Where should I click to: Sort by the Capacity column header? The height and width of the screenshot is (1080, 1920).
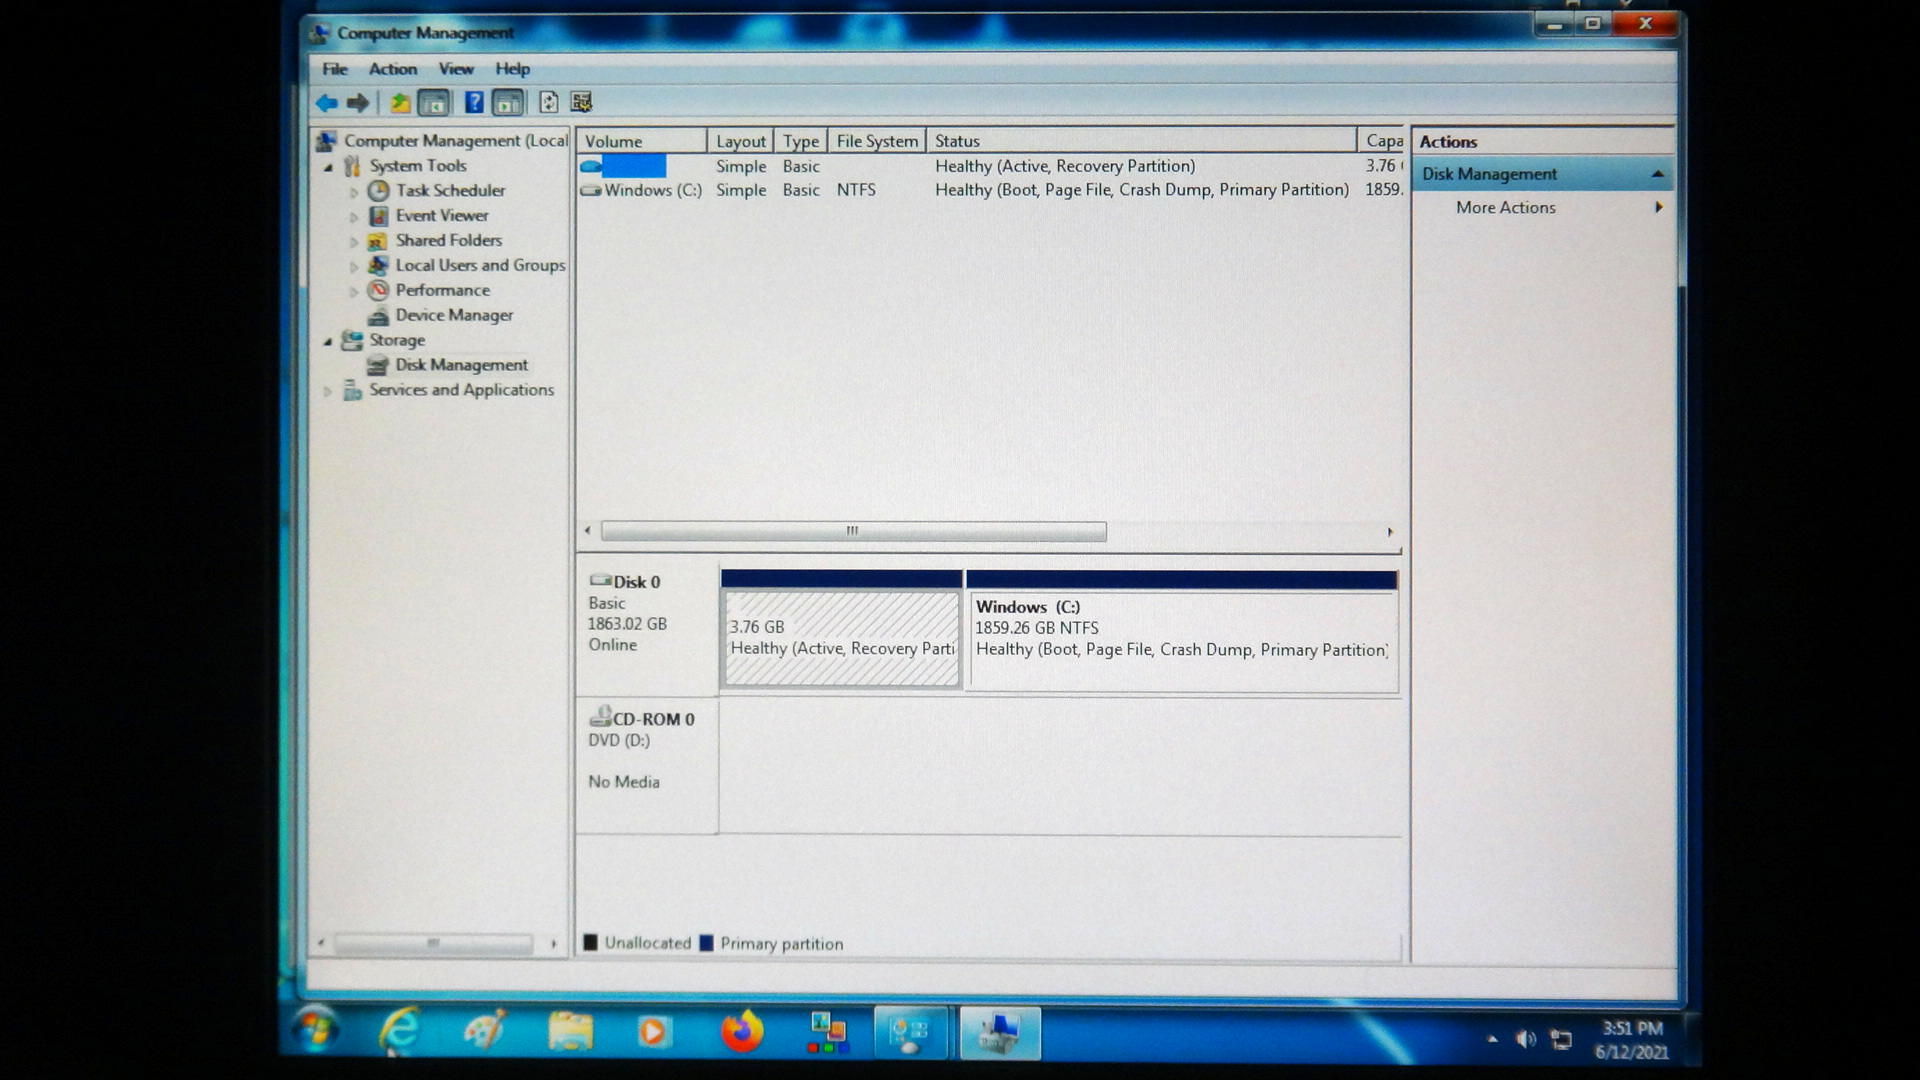coord(1383,141)
